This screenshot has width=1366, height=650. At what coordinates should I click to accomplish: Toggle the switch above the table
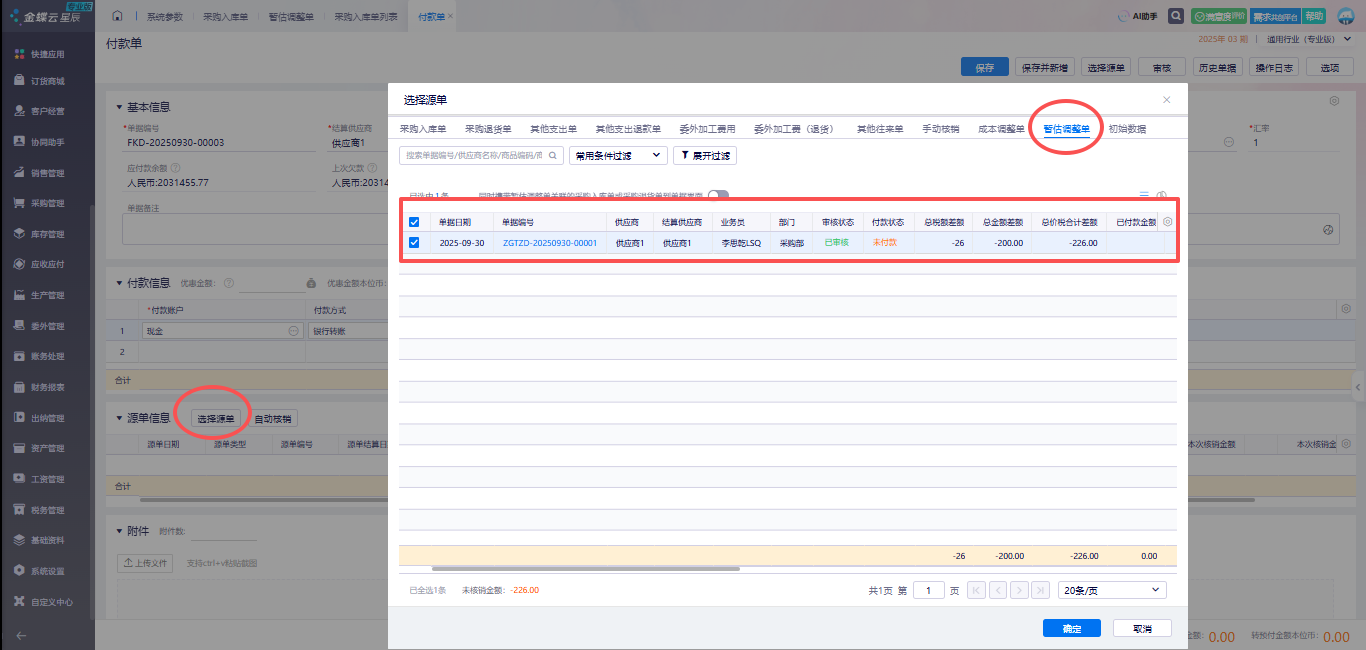tap(718, 196)
